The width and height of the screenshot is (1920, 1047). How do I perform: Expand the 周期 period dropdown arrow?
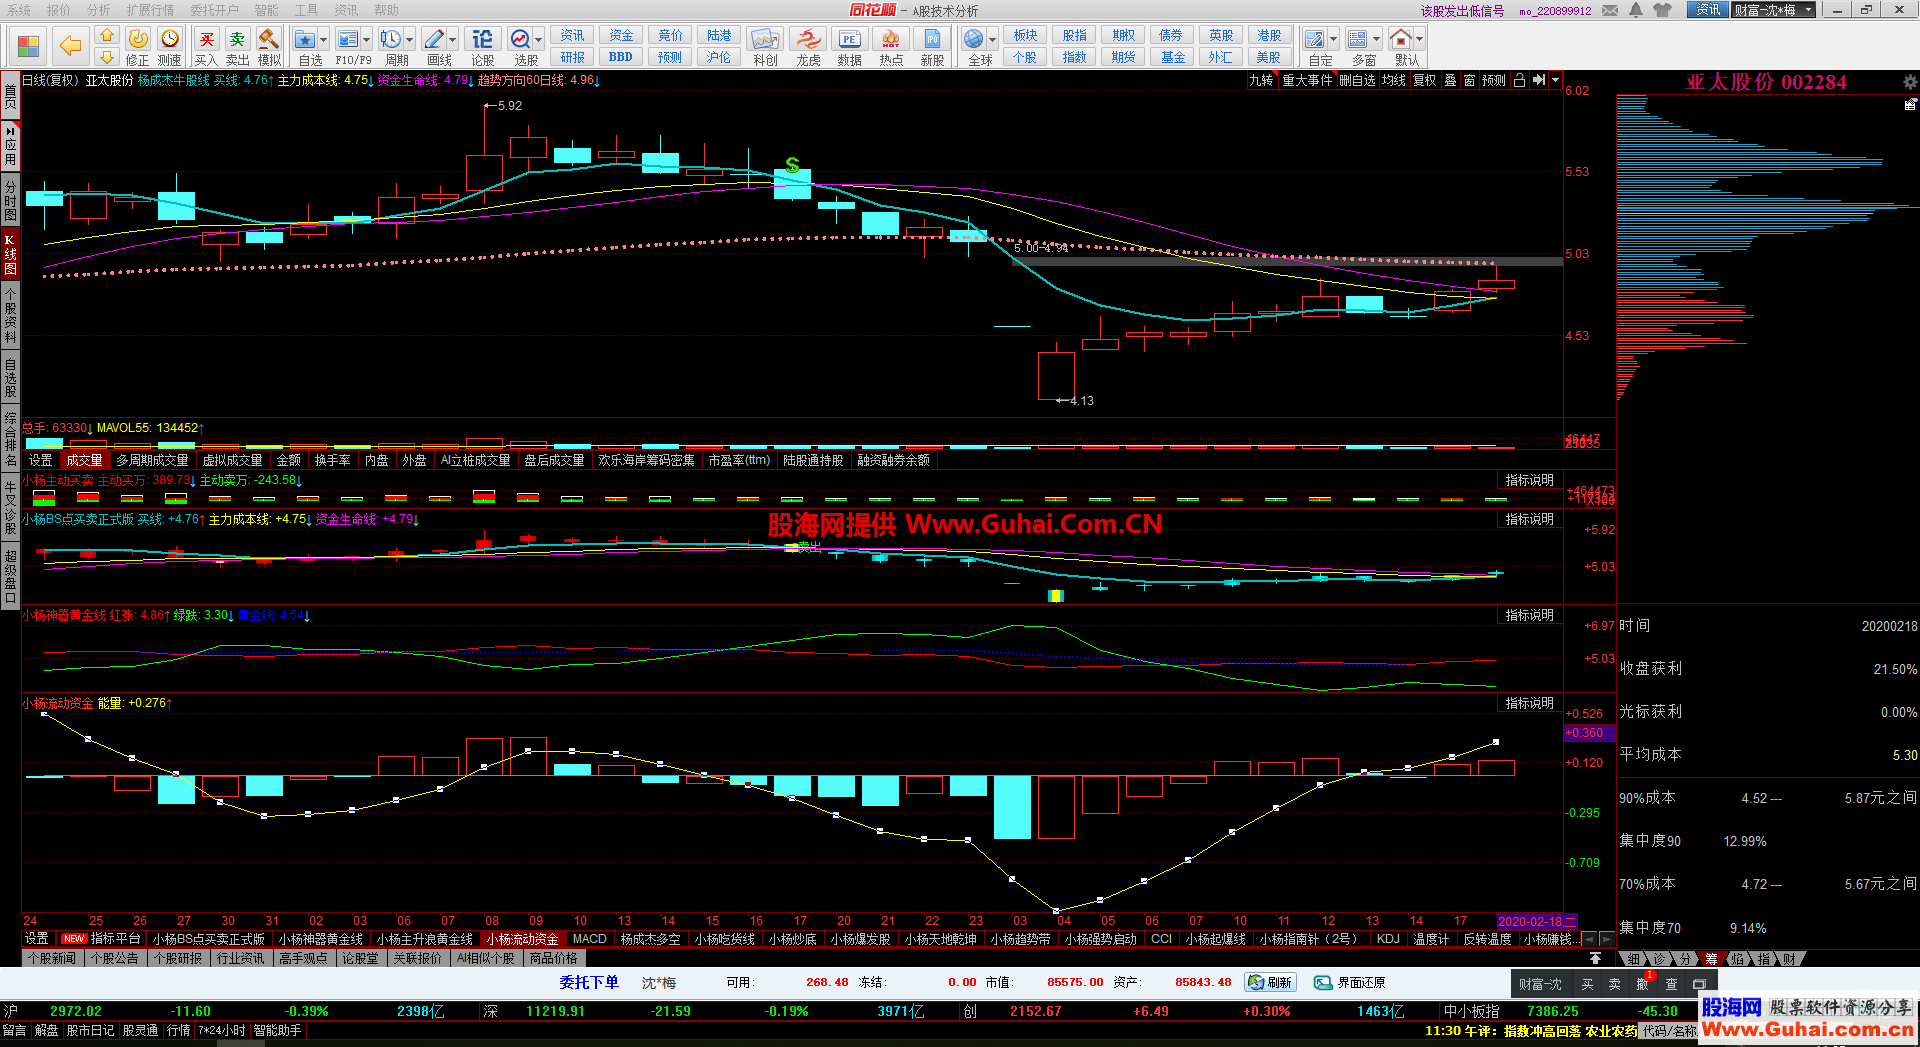click(x=410, y=40)
